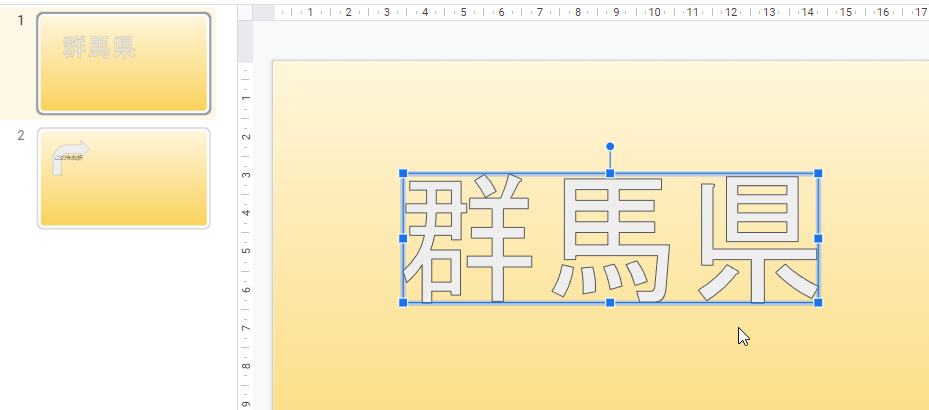
Task: Select slide 1 thumbnail with 群馬県
Action: click(123, 63)
